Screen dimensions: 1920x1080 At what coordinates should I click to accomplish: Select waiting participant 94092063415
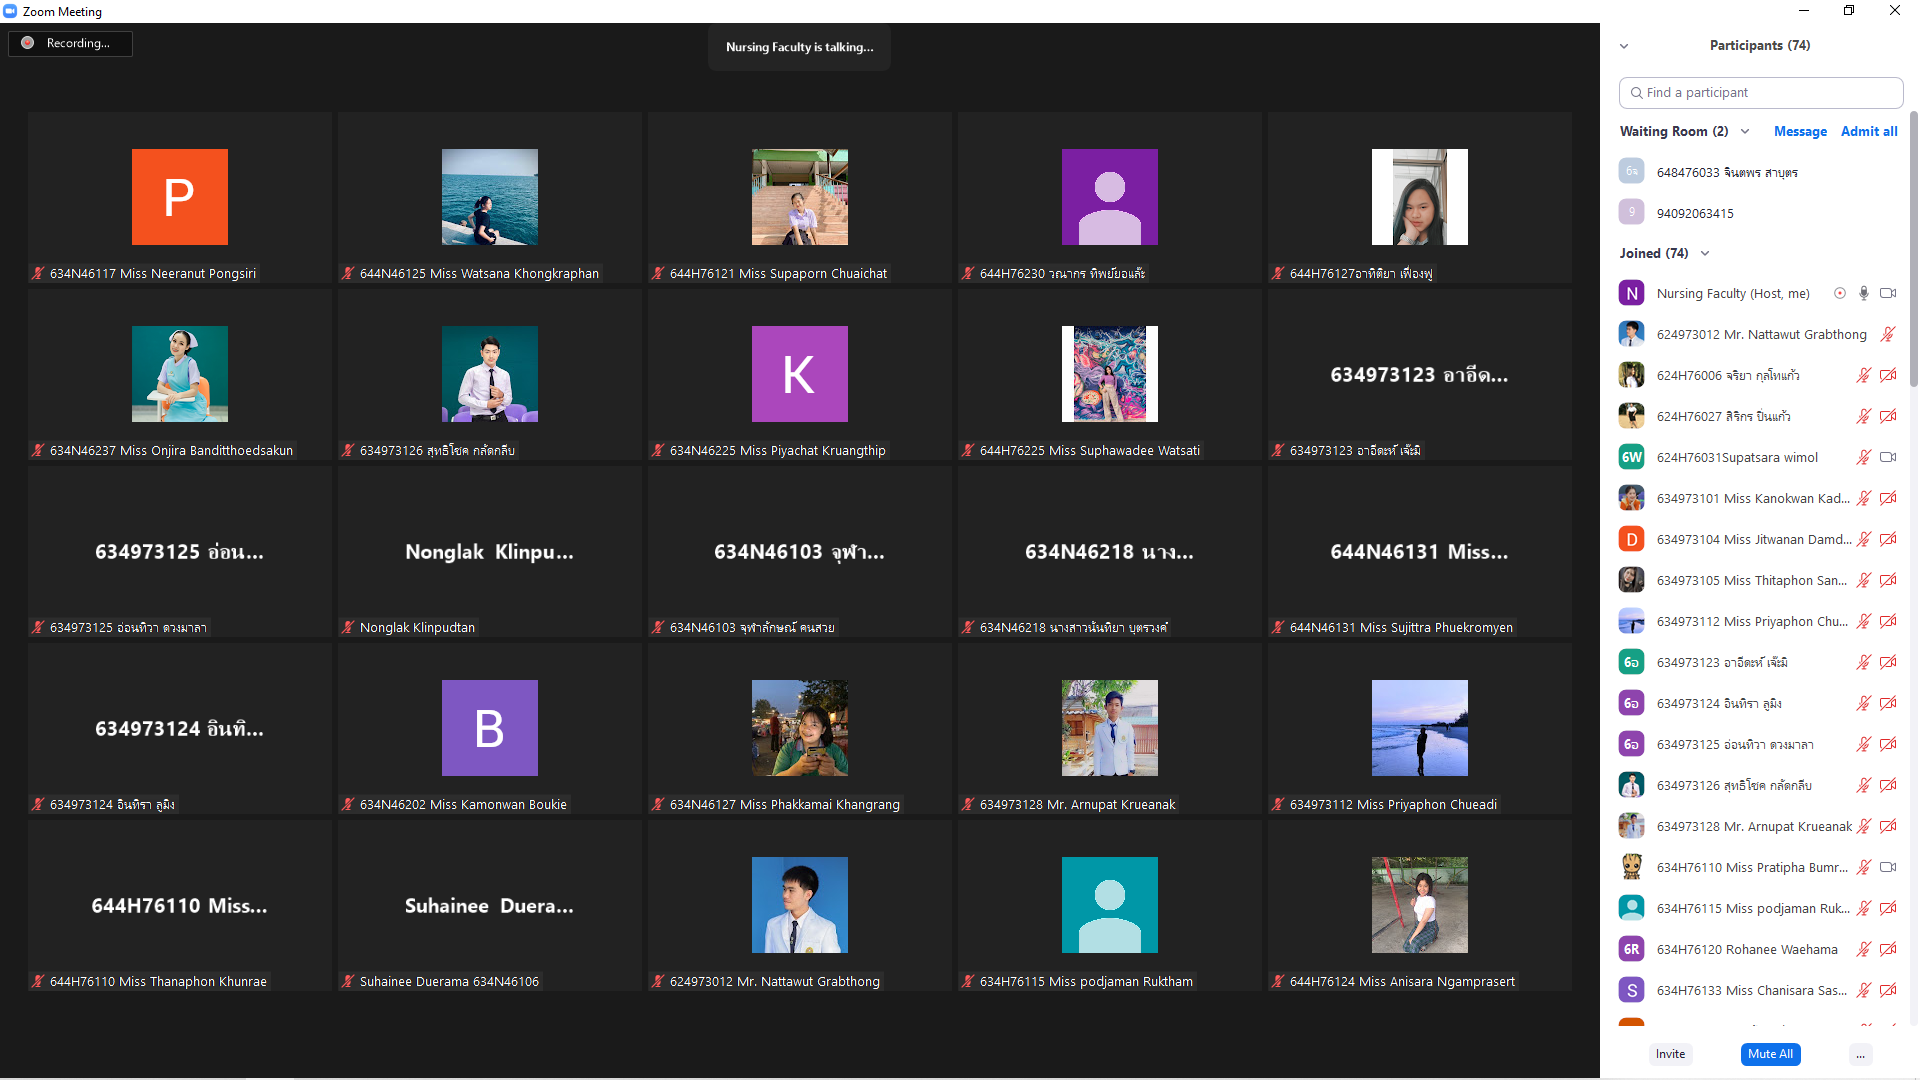[1695, 213]
